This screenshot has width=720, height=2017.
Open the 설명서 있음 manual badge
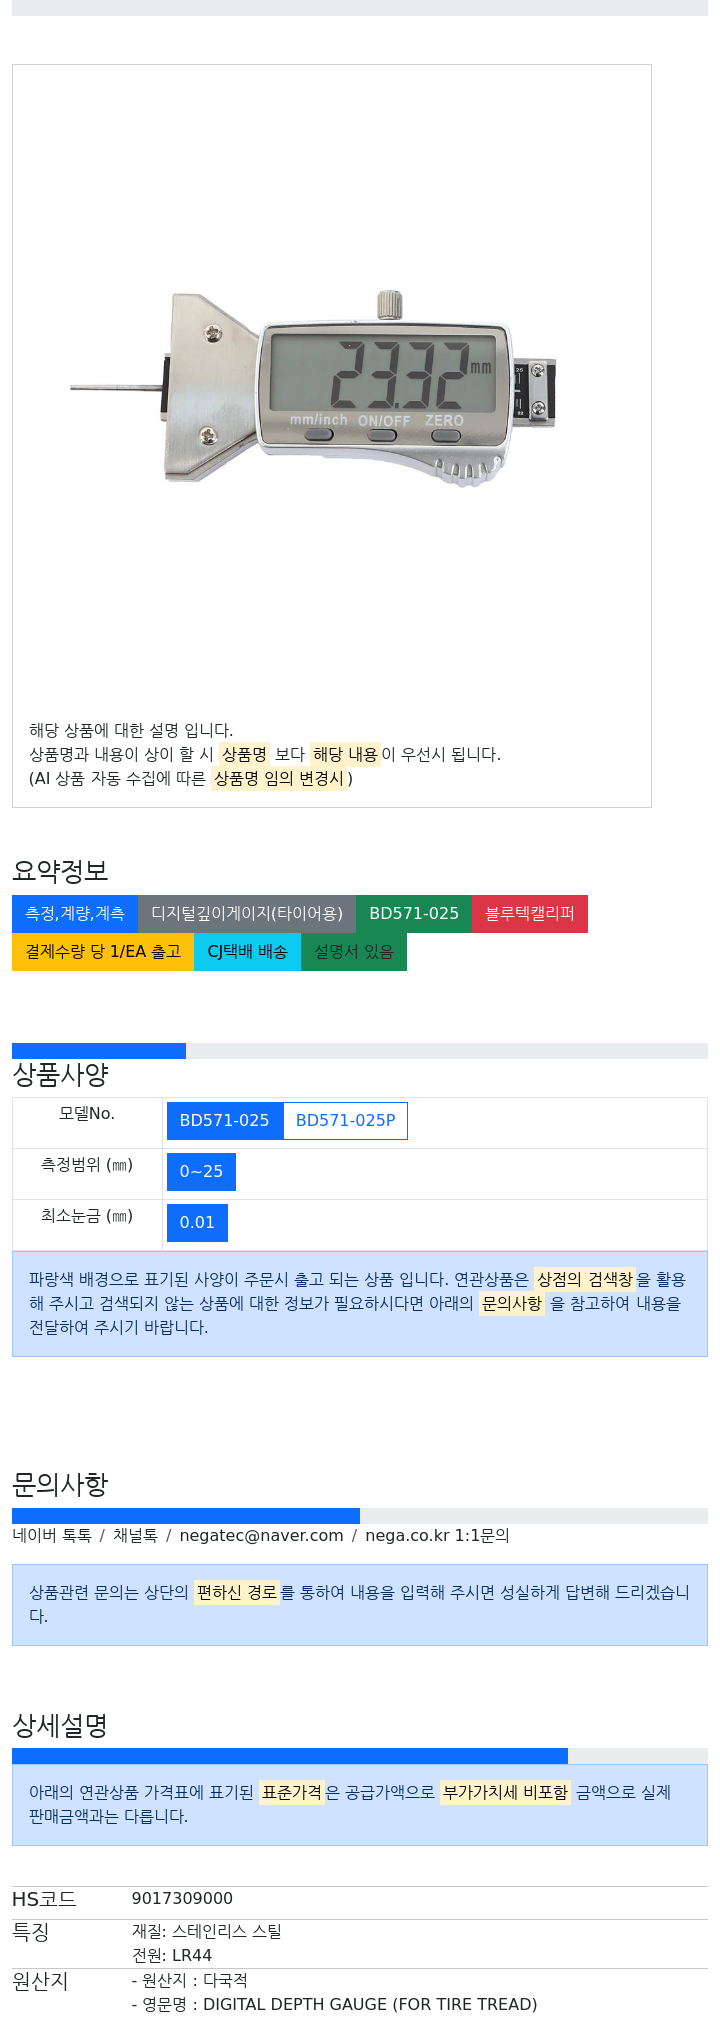tap(354, 952)
